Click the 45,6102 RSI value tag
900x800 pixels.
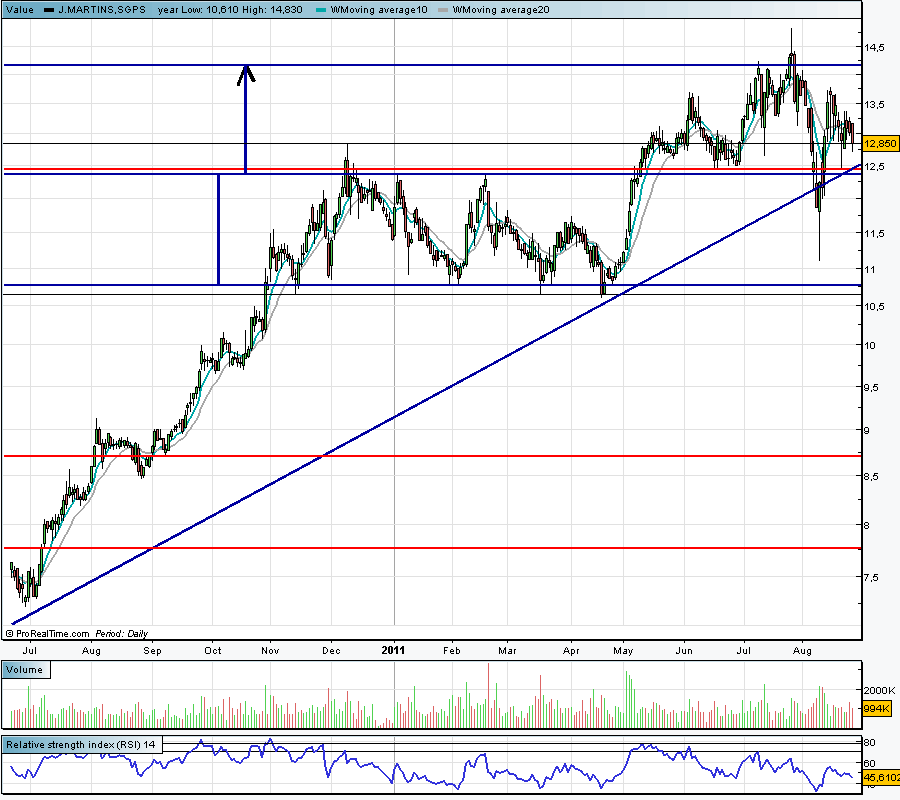pos(881,778)
